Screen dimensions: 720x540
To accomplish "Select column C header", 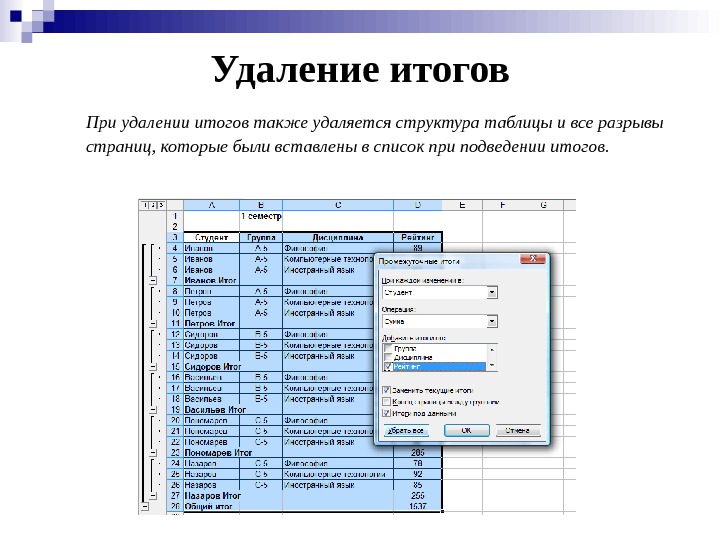I will (338, 205).
